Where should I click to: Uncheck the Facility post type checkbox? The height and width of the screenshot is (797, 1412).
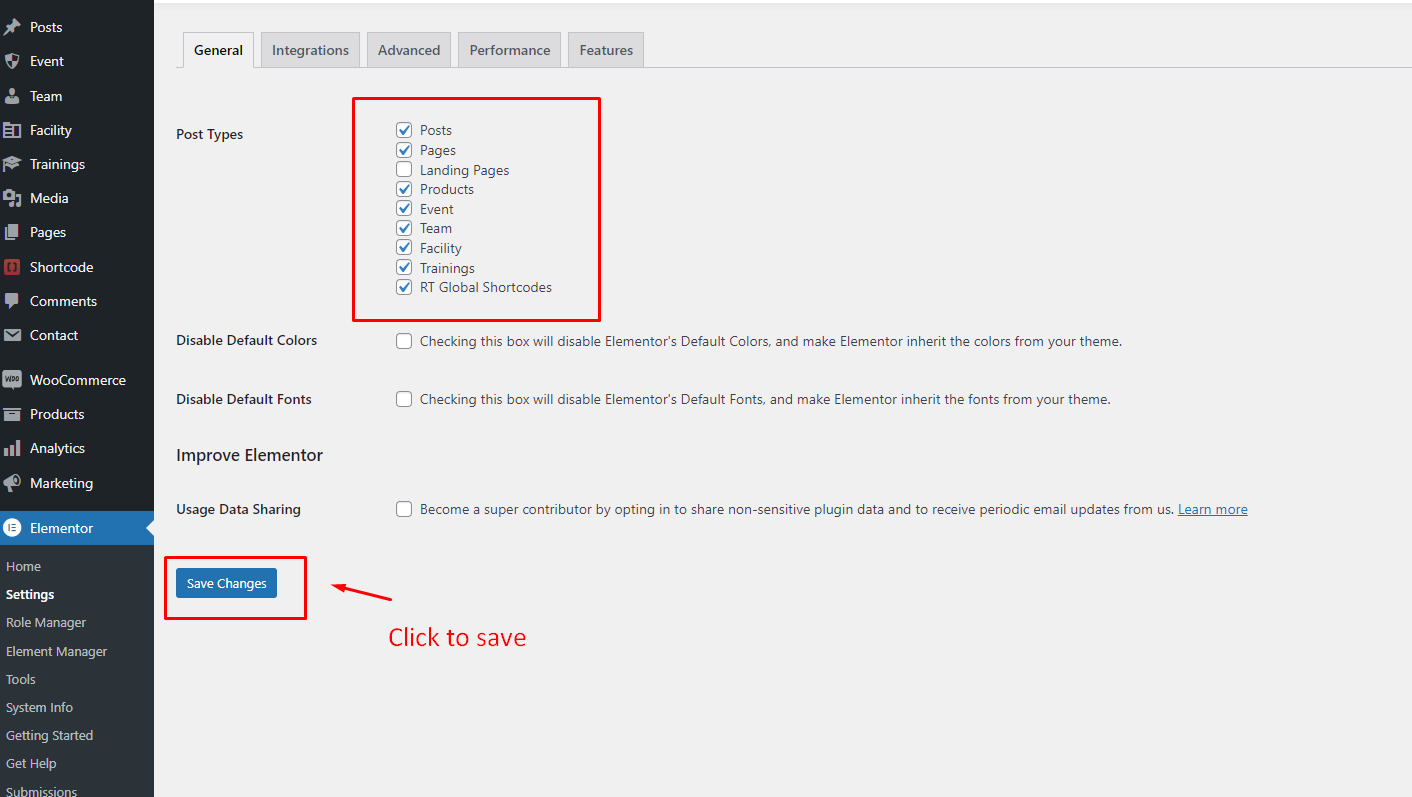tap(404, 248)
